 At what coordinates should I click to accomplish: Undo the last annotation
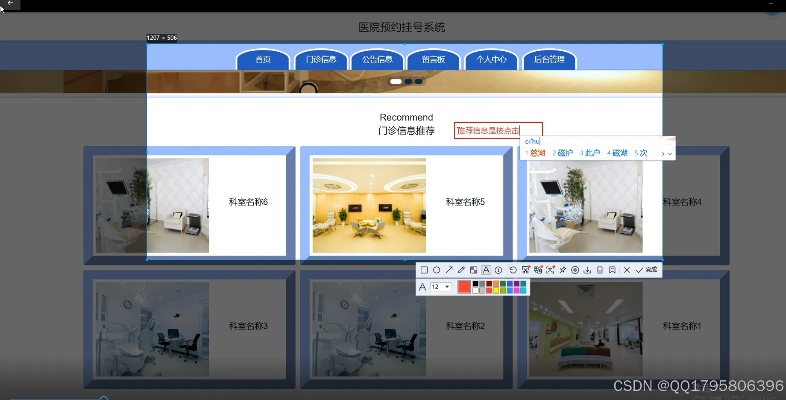[513, 270]
